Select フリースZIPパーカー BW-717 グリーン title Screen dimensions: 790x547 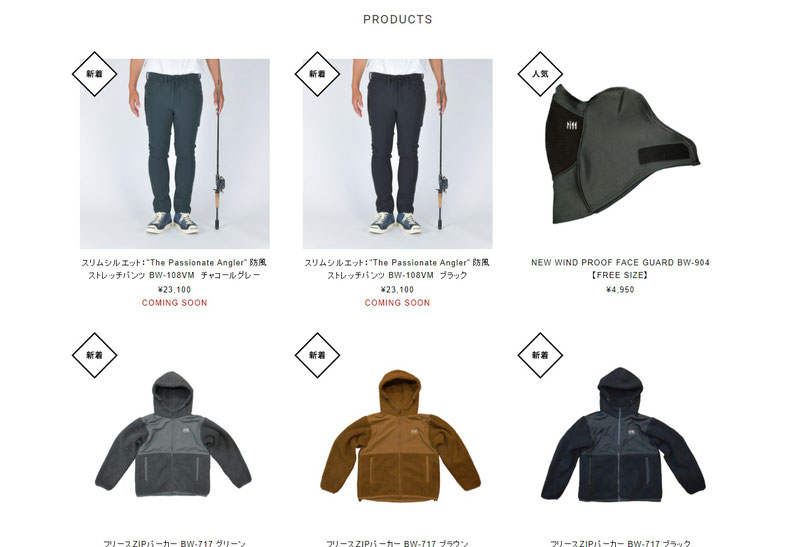click(x=174, y=543)
